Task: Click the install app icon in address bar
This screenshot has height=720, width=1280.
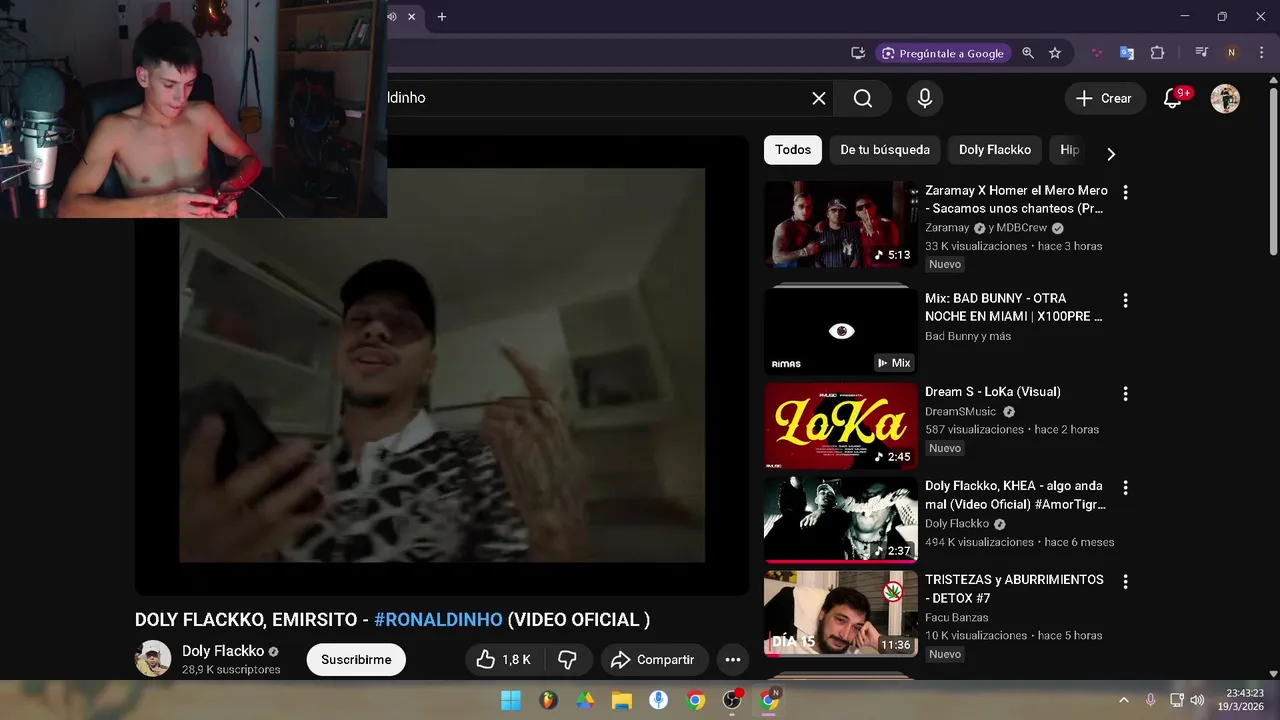Action: click(x=858, y=53)
